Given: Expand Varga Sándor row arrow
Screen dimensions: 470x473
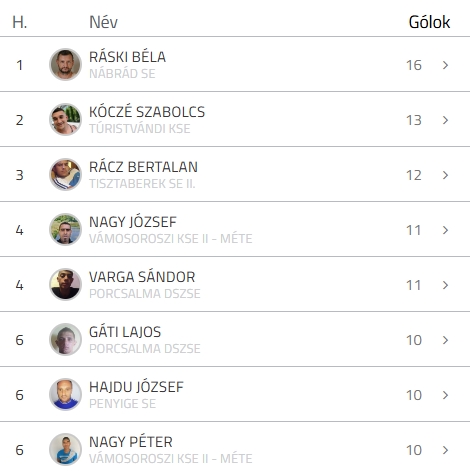Looking at the screenshot, I should tap(445, 285).
